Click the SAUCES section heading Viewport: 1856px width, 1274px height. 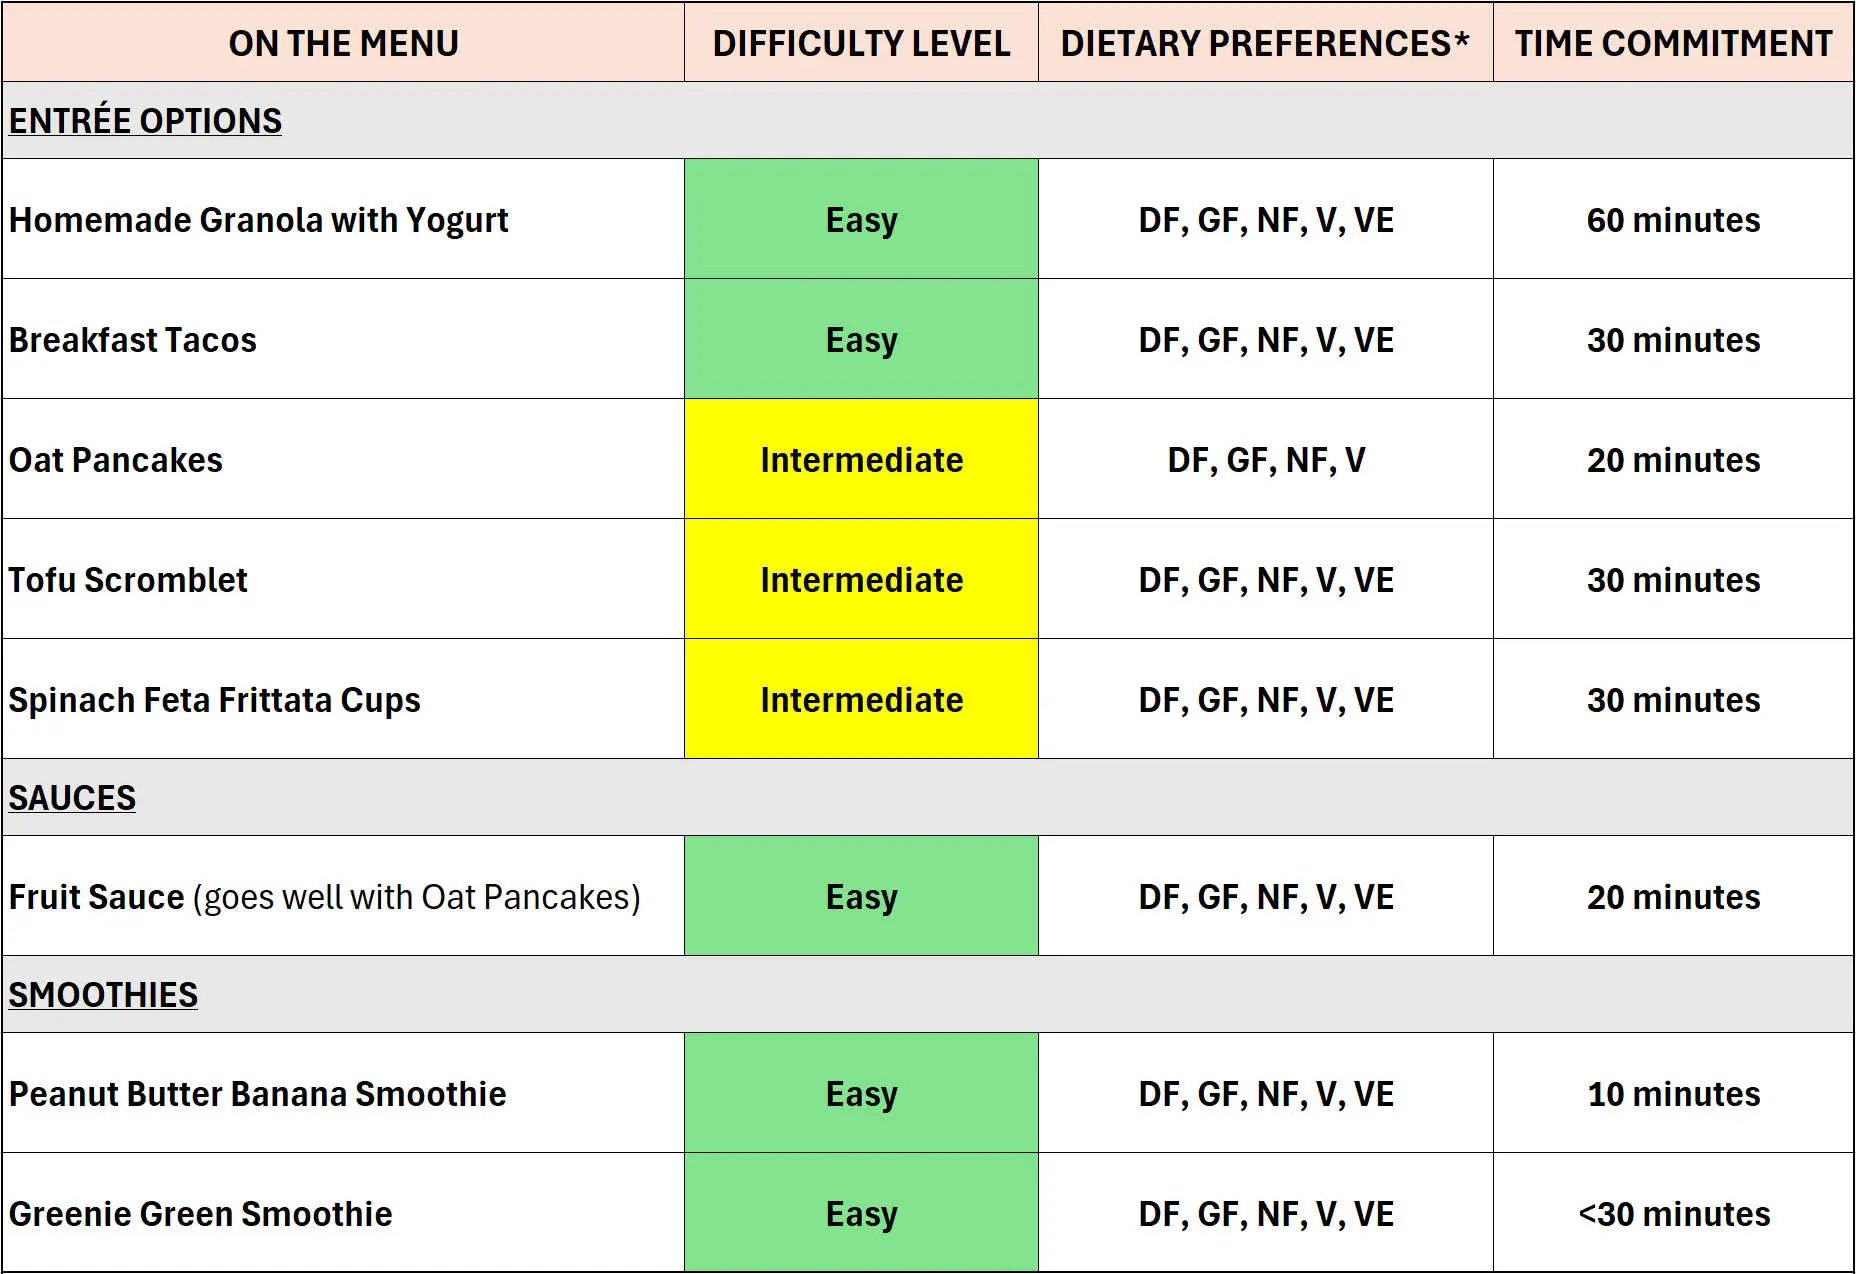tap(72, 797)
